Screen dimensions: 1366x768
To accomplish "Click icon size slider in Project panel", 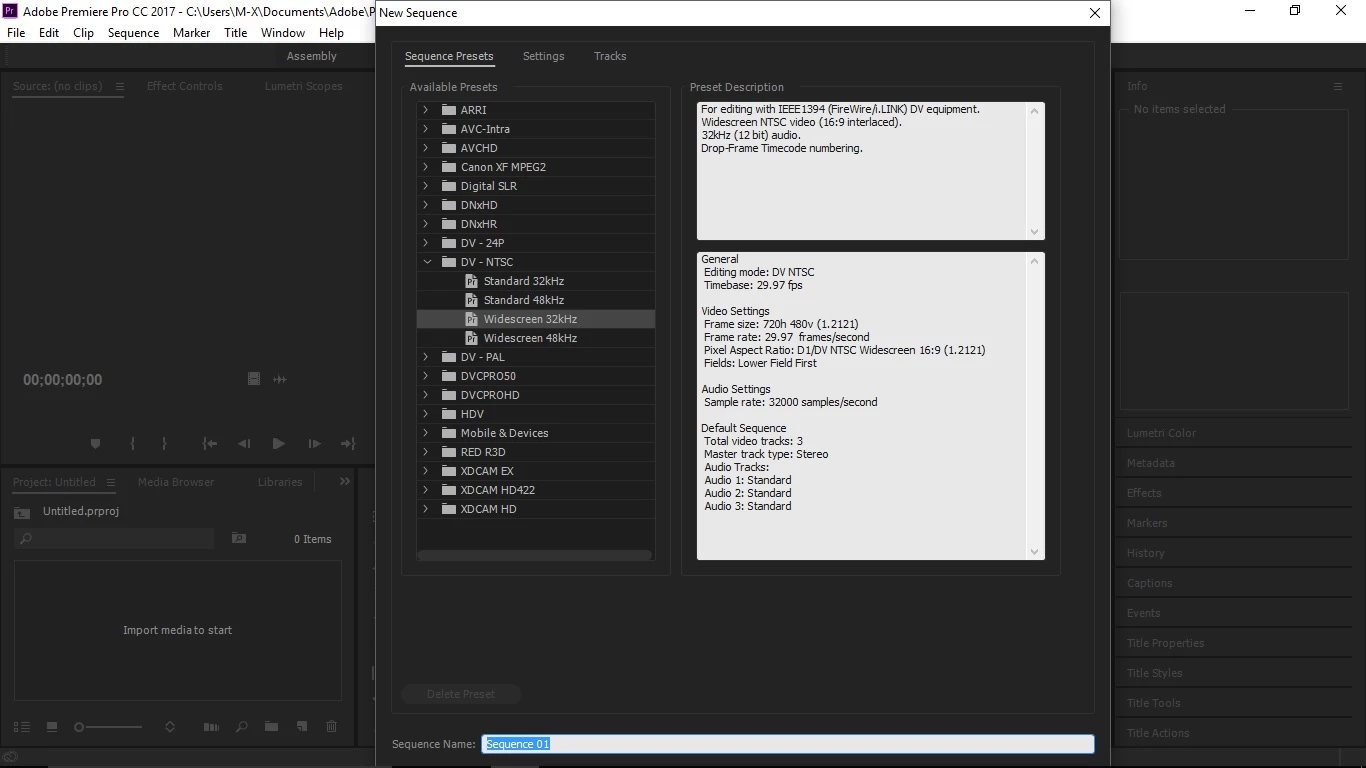I will [x=108, y=727].
